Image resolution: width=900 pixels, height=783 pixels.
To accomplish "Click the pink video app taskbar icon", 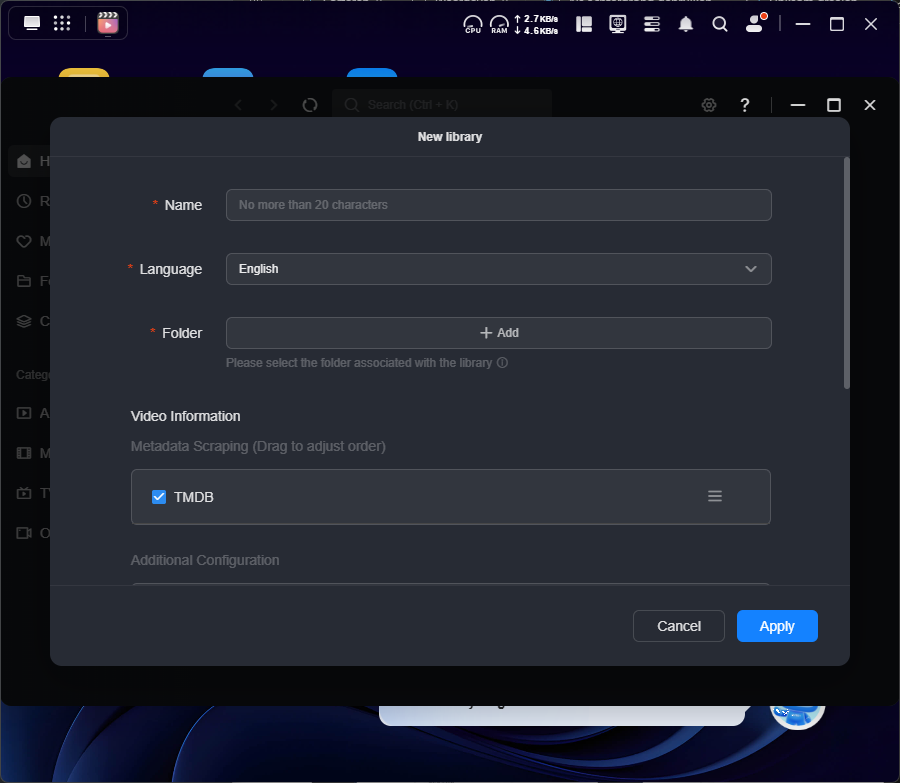I will [x=108, y=24].
